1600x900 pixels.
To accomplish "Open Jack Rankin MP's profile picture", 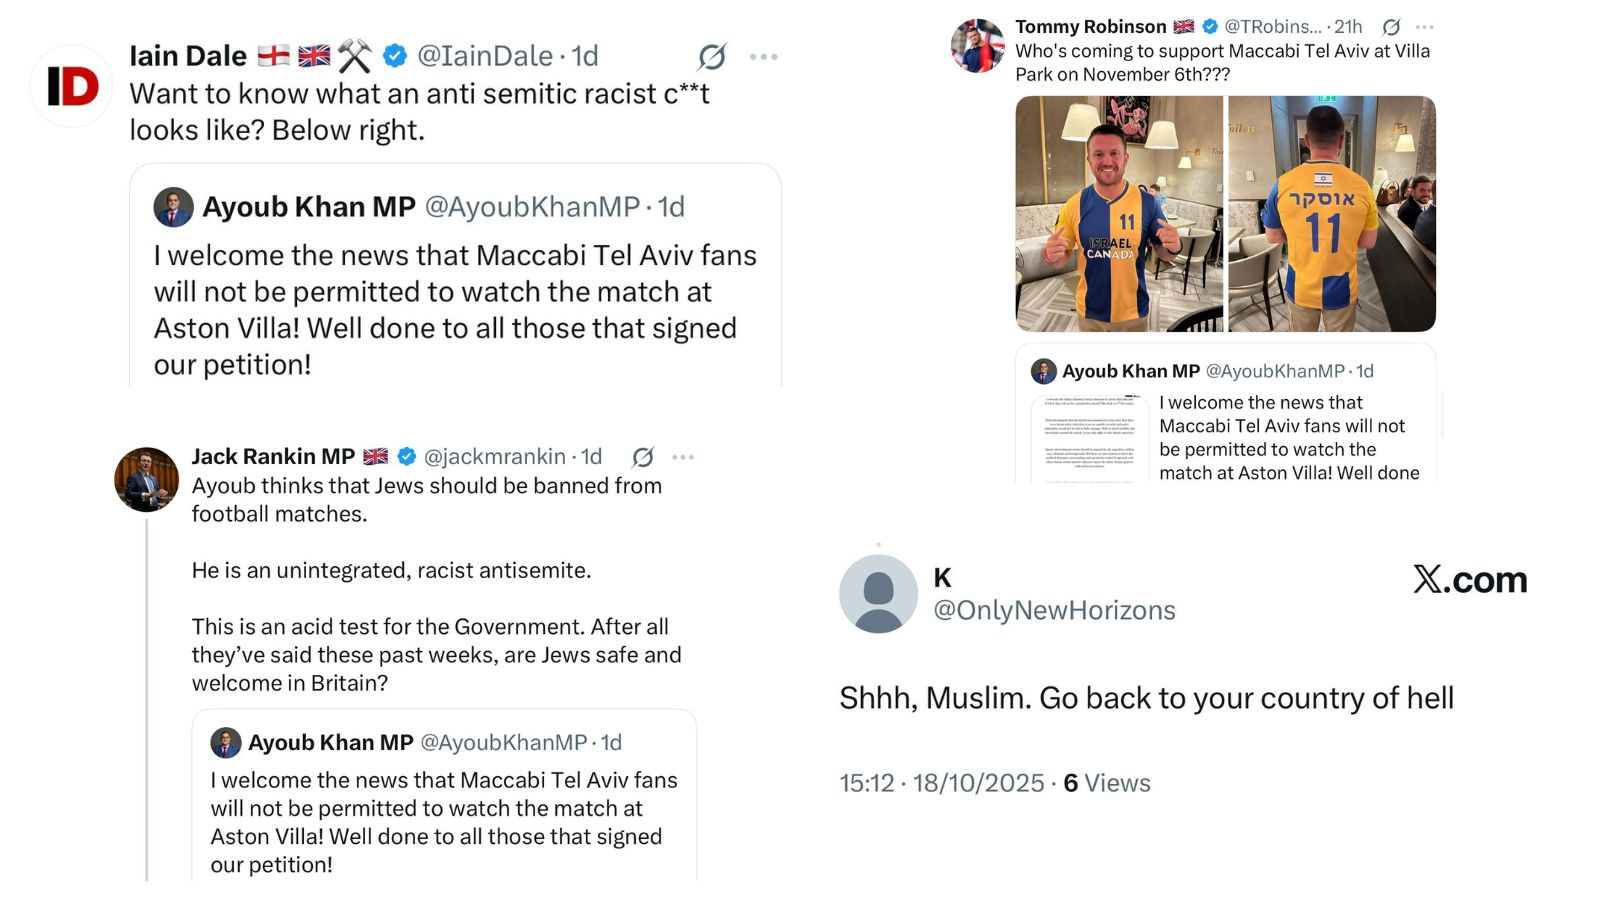I will 147,480.
